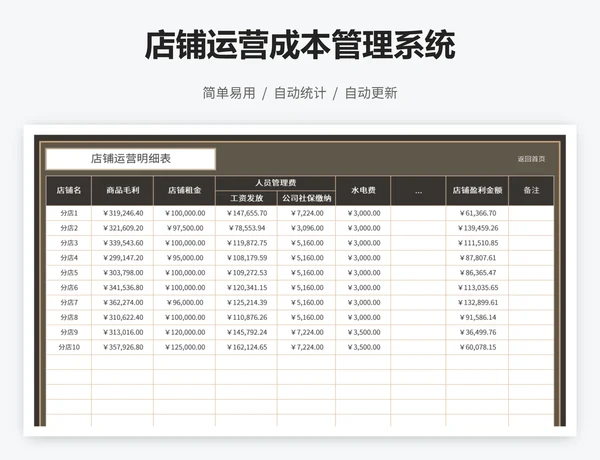This screenshot has height=460, width=600.
Task: Select the 分店3 row name cell
Action: point(69,243)
